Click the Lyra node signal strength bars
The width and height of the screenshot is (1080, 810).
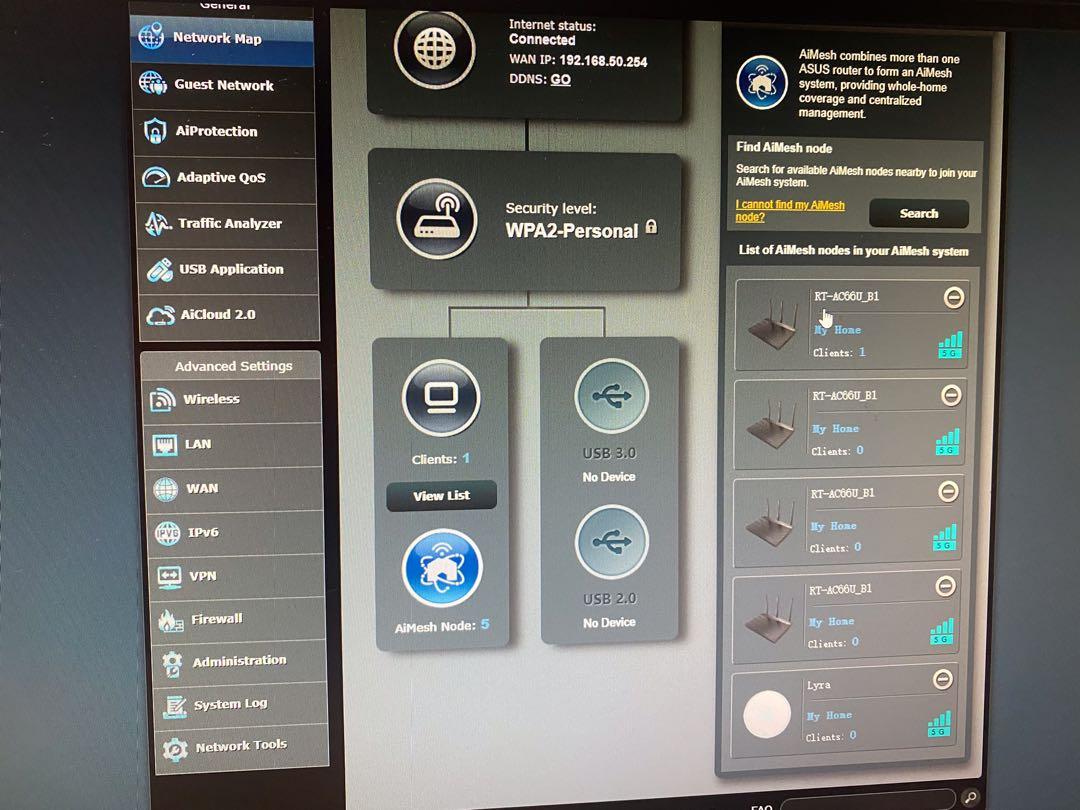(938, 723)
